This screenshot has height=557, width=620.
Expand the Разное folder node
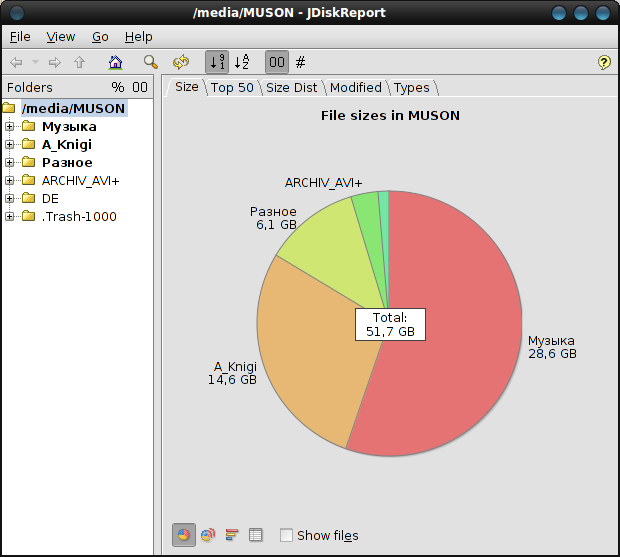[9, 162]
